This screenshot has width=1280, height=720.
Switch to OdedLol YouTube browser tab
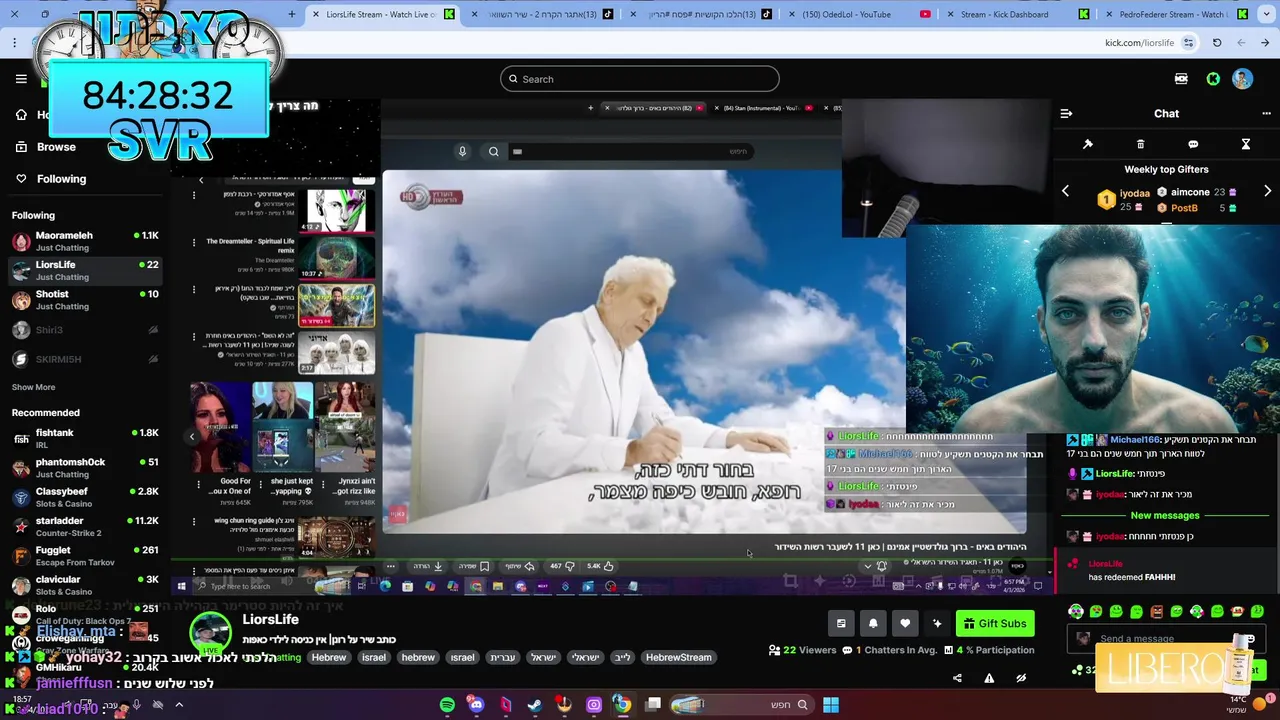(x=860, y=14)
